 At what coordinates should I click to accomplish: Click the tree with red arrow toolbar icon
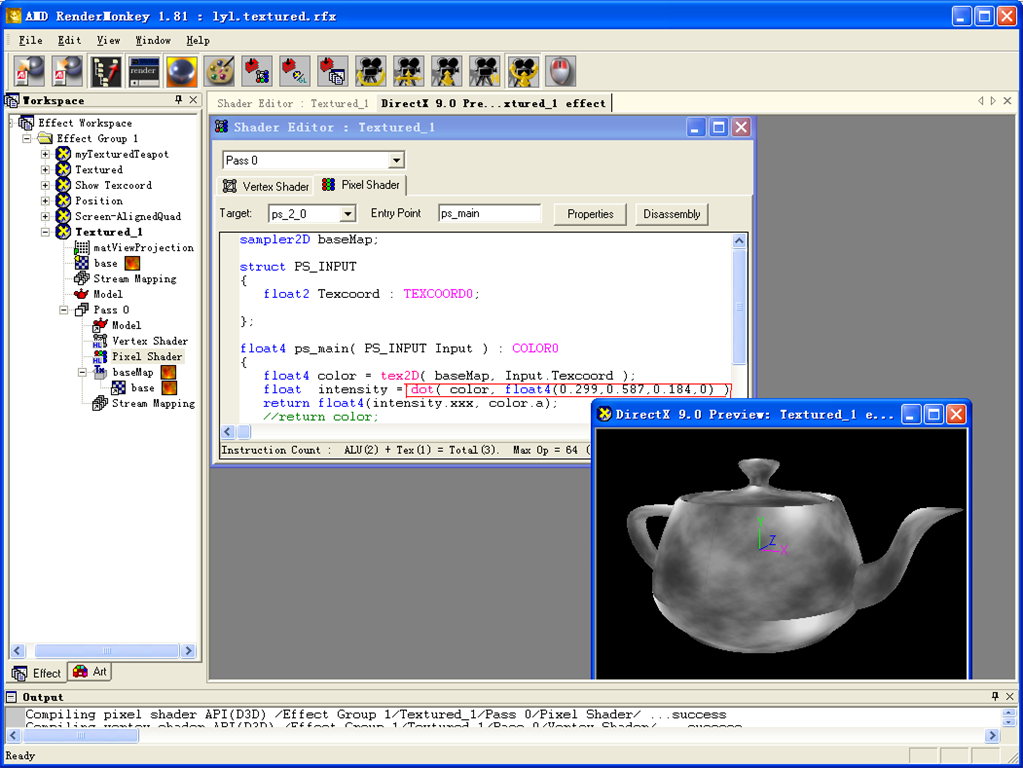click(x=106, y=71)
